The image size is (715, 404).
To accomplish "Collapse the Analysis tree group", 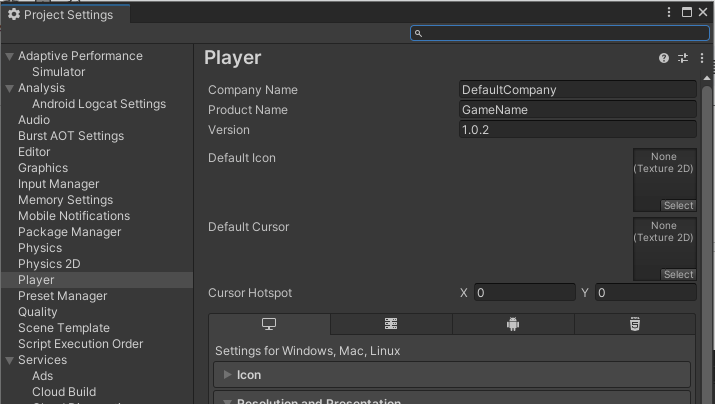I will tap(9, 88).
